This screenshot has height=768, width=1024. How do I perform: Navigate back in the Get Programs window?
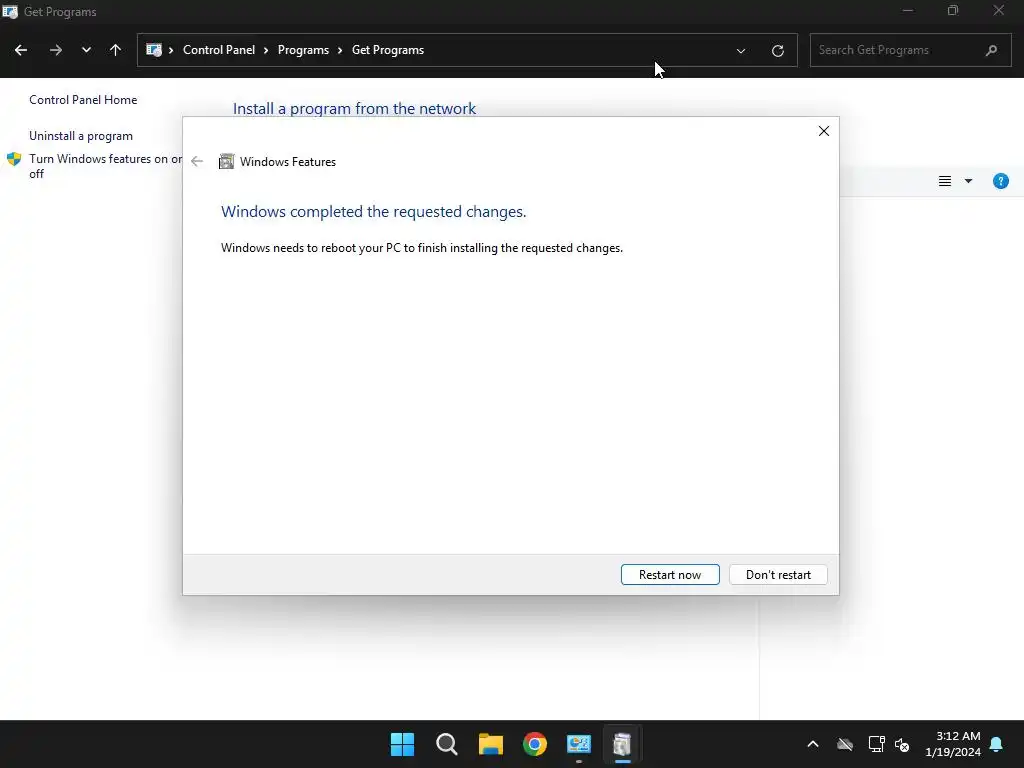pyautogui.click(x=21, y=50)
